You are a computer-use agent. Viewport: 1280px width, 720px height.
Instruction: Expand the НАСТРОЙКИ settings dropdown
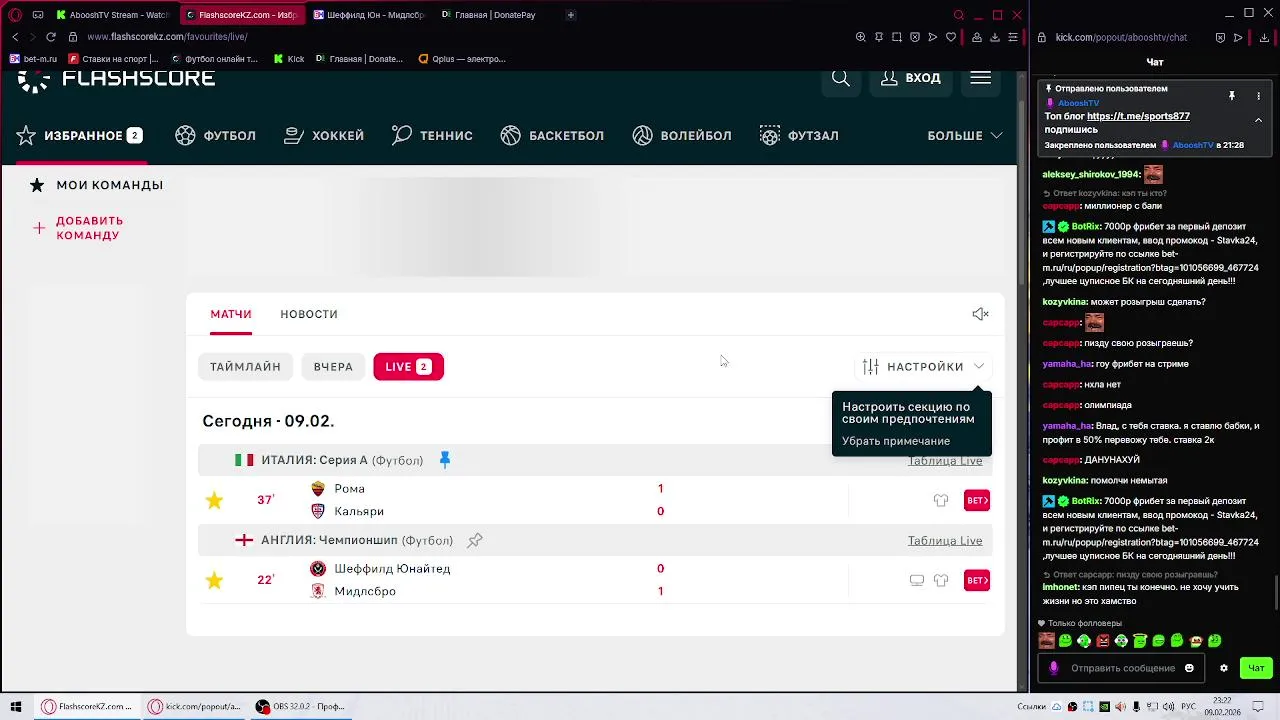(x=924, y=367)
